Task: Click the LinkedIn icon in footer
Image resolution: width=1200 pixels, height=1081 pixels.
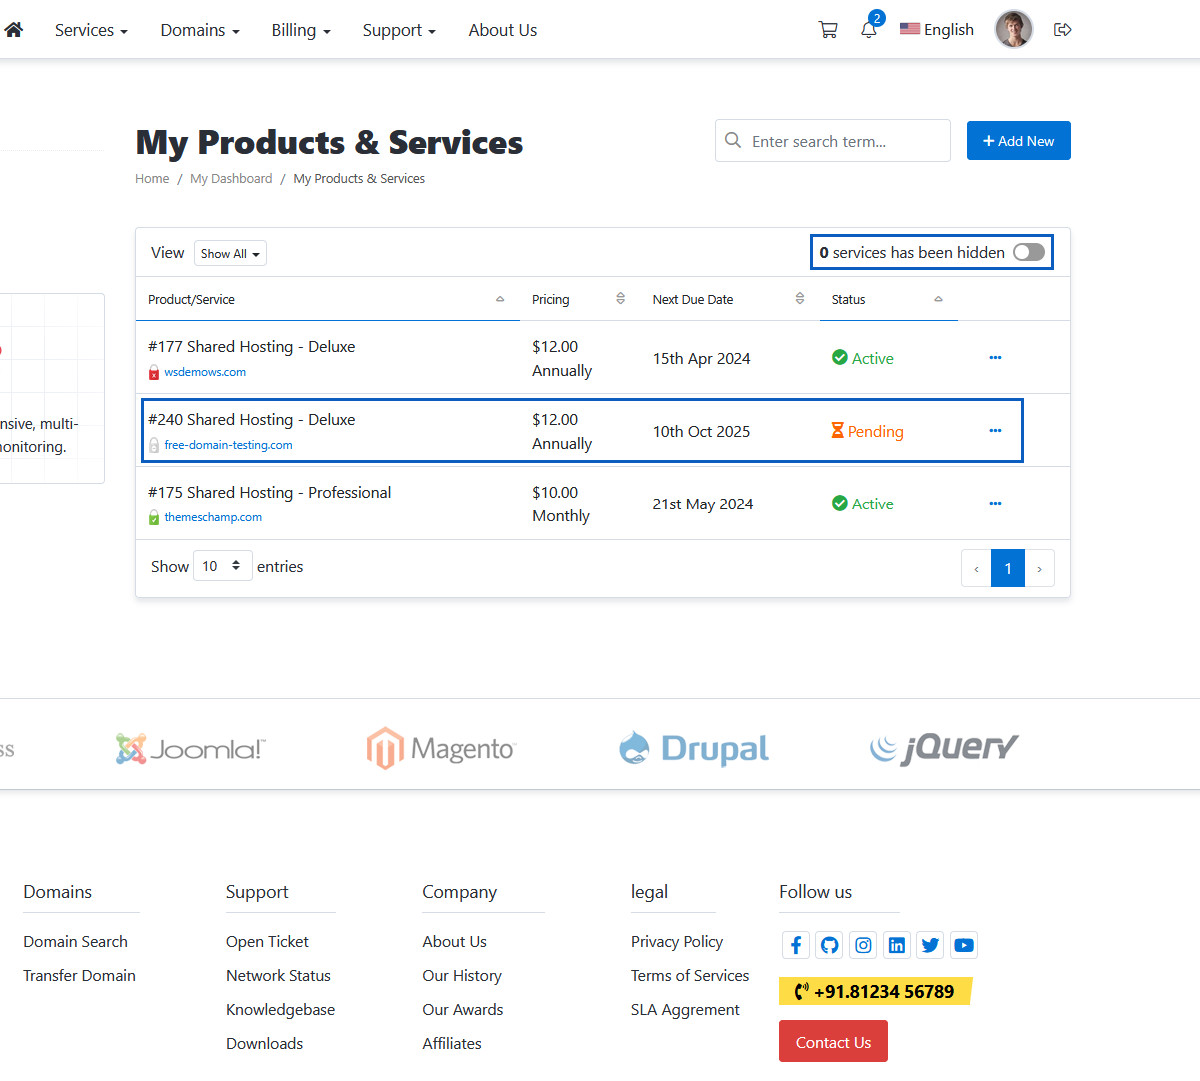Action: 897,945
